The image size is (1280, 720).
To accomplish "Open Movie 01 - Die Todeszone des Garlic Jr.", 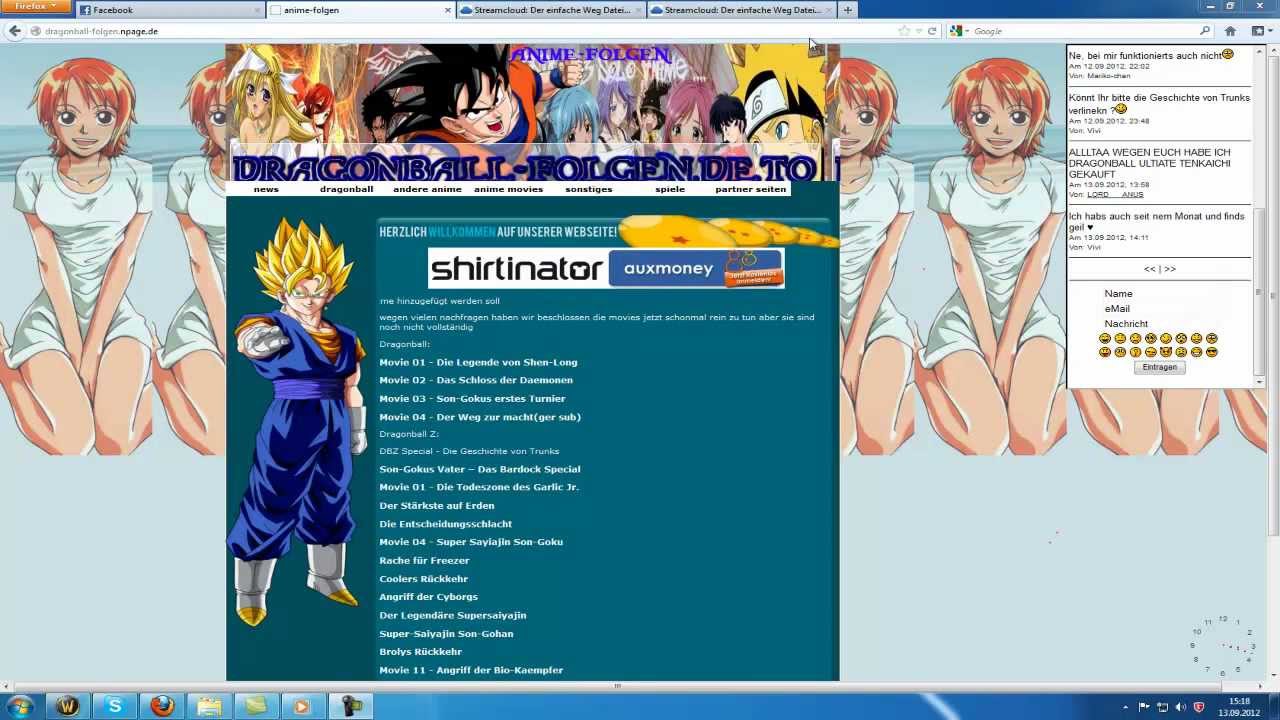I will tap(479, 487).
